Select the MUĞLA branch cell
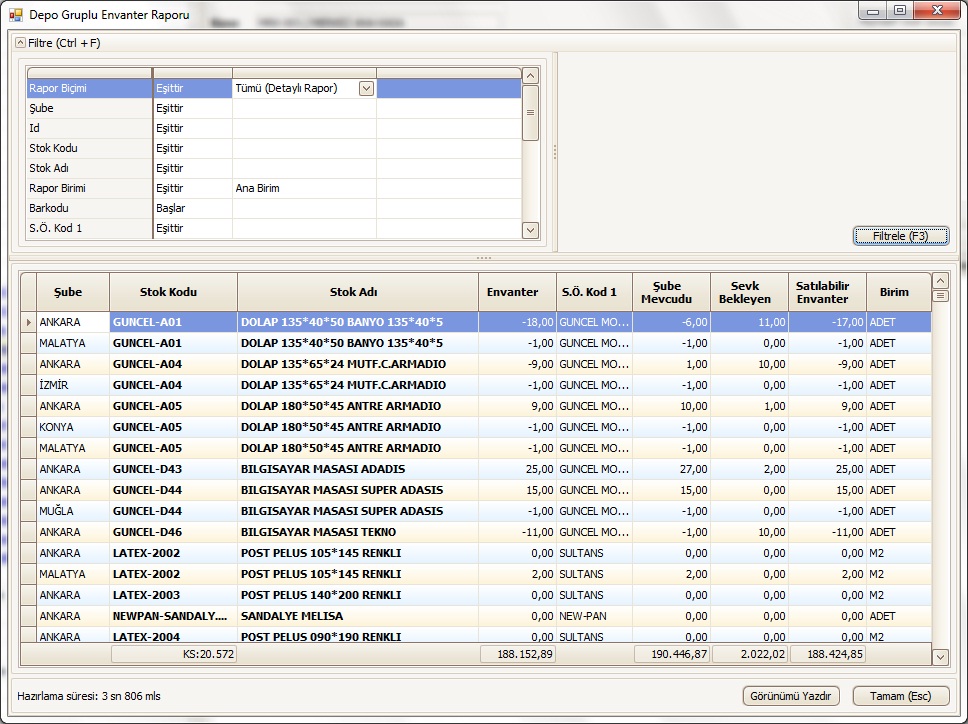 tap(73, 511)
